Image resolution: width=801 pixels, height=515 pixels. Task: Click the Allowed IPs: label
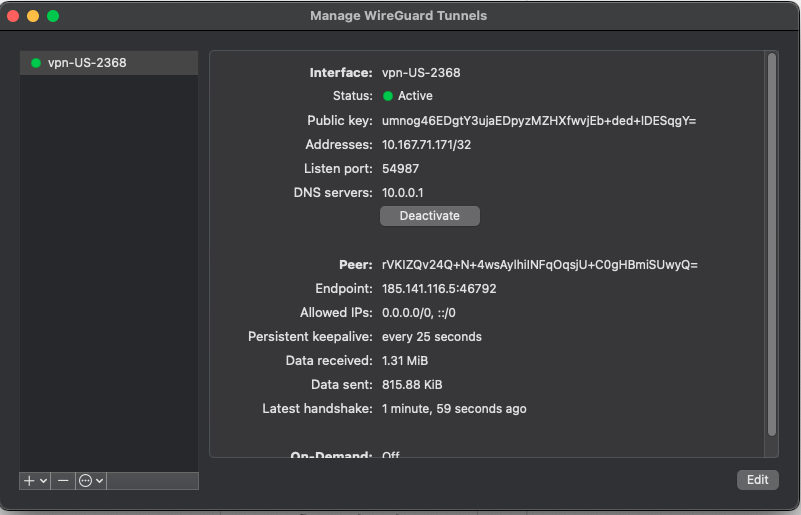pyautogui.click(x=336, y=313)
